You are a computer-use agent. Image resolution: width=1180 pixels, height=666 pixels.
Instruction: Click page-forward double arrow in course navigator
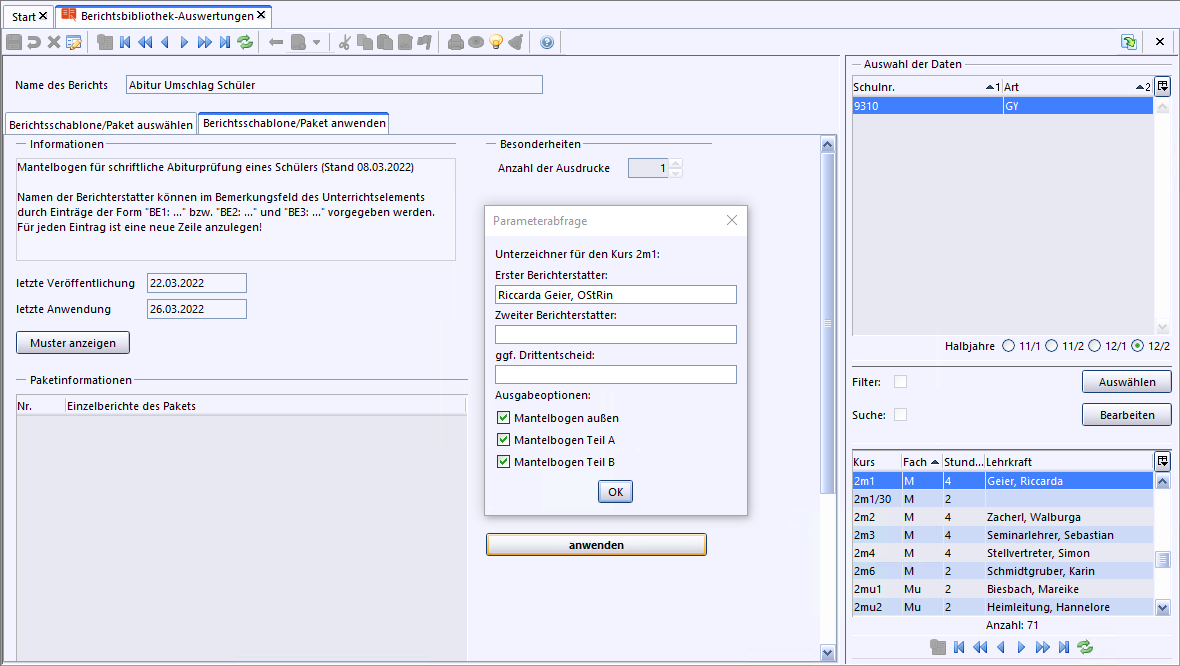(x=1042, y=647)
